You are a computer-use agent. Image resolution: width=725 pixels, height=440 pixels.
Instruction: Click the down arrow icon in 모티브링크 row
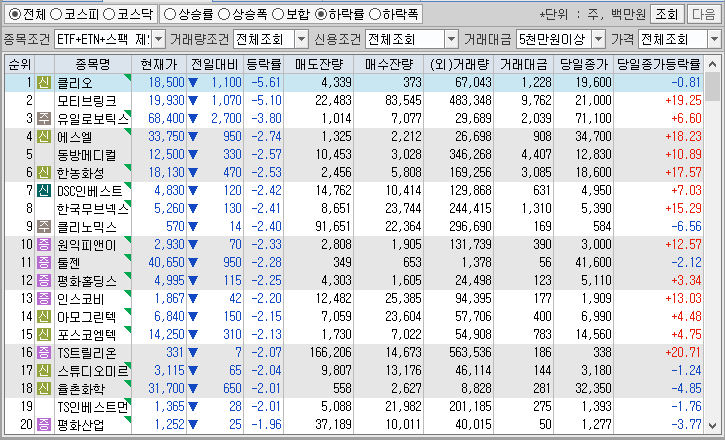[x=192, y=101]
